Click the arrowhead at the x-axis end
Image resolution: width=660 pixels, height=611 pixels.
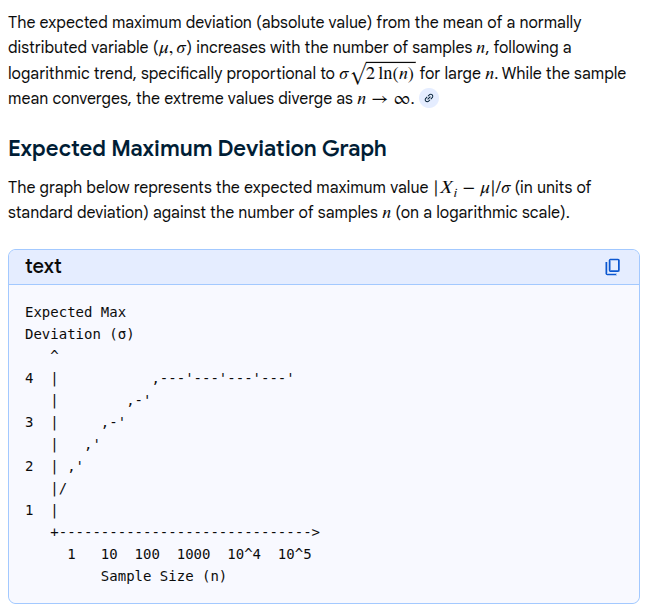pos(314,532)
